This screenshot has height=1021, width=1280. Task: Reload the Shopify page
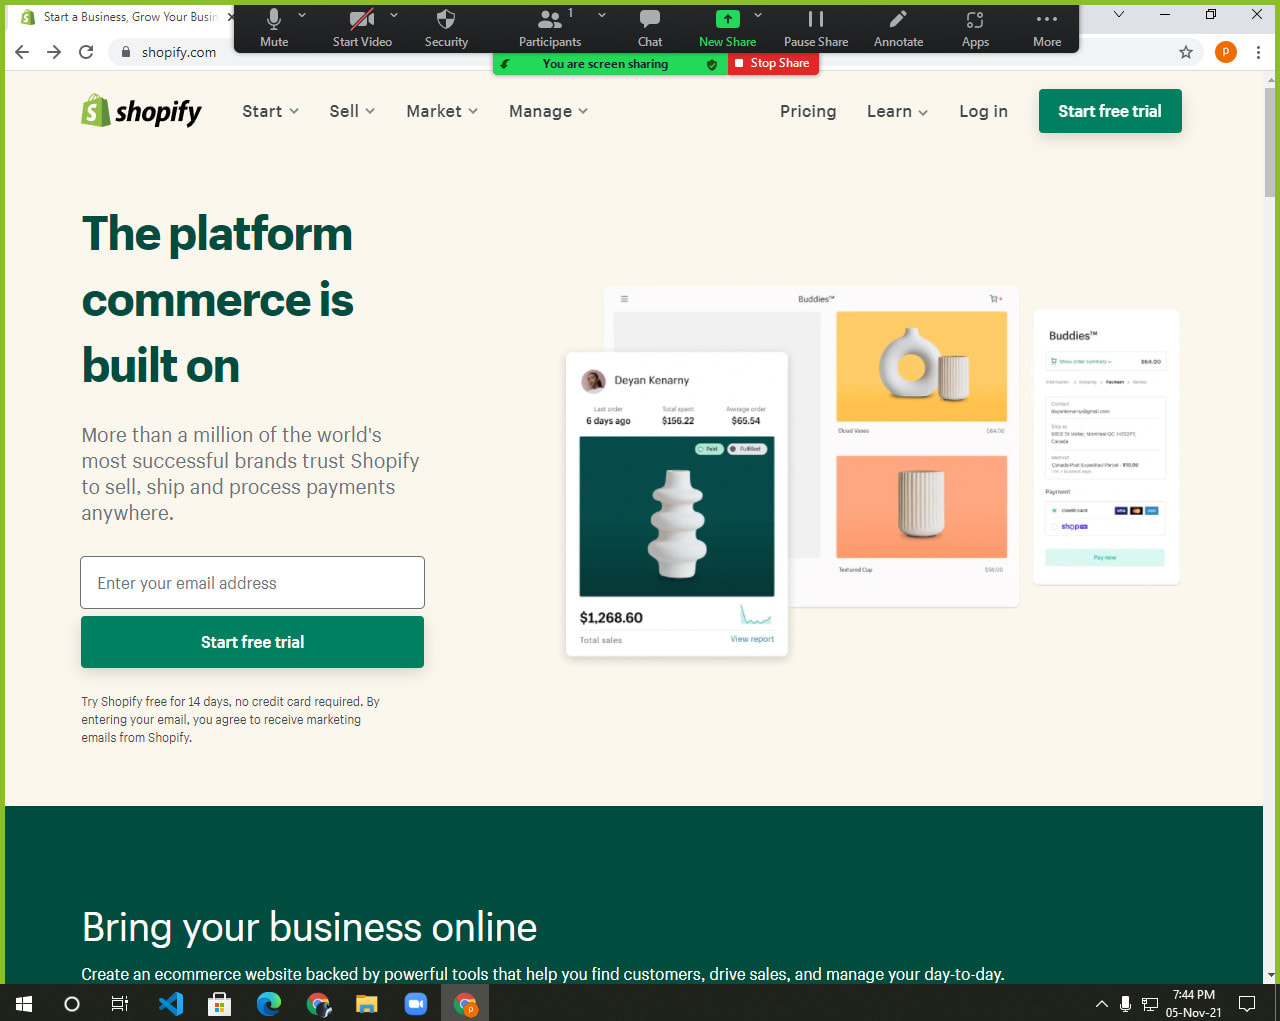(x=86, y=52)
